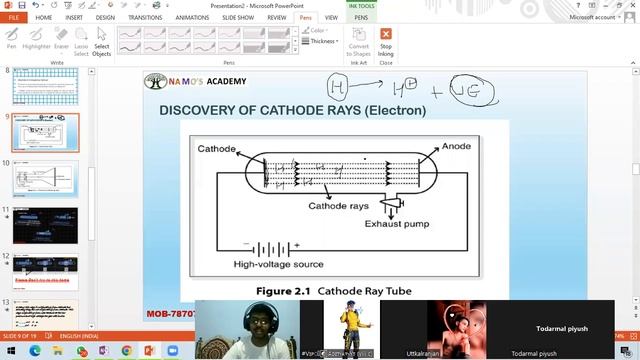Select slide 10 thumbnail
Image resolution: width=640 pixels, height=360 pixels.
[45, 179]
